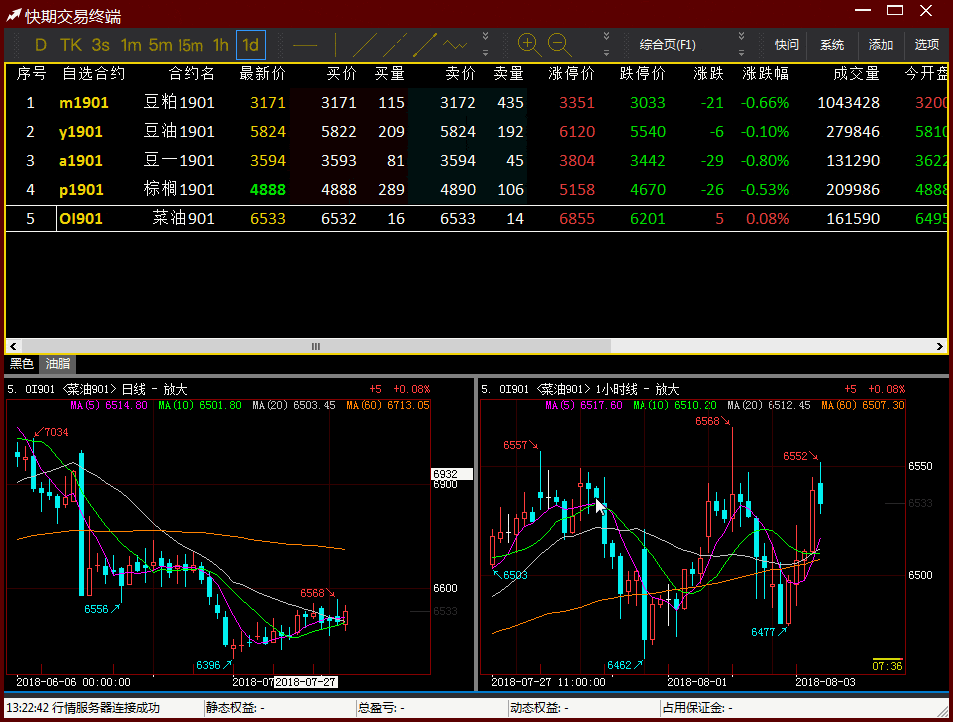This screenshot has height=722, width=953.
Task: Expand overflow chevron next to 综合页(F1)
Action: [x=741, y=45]
